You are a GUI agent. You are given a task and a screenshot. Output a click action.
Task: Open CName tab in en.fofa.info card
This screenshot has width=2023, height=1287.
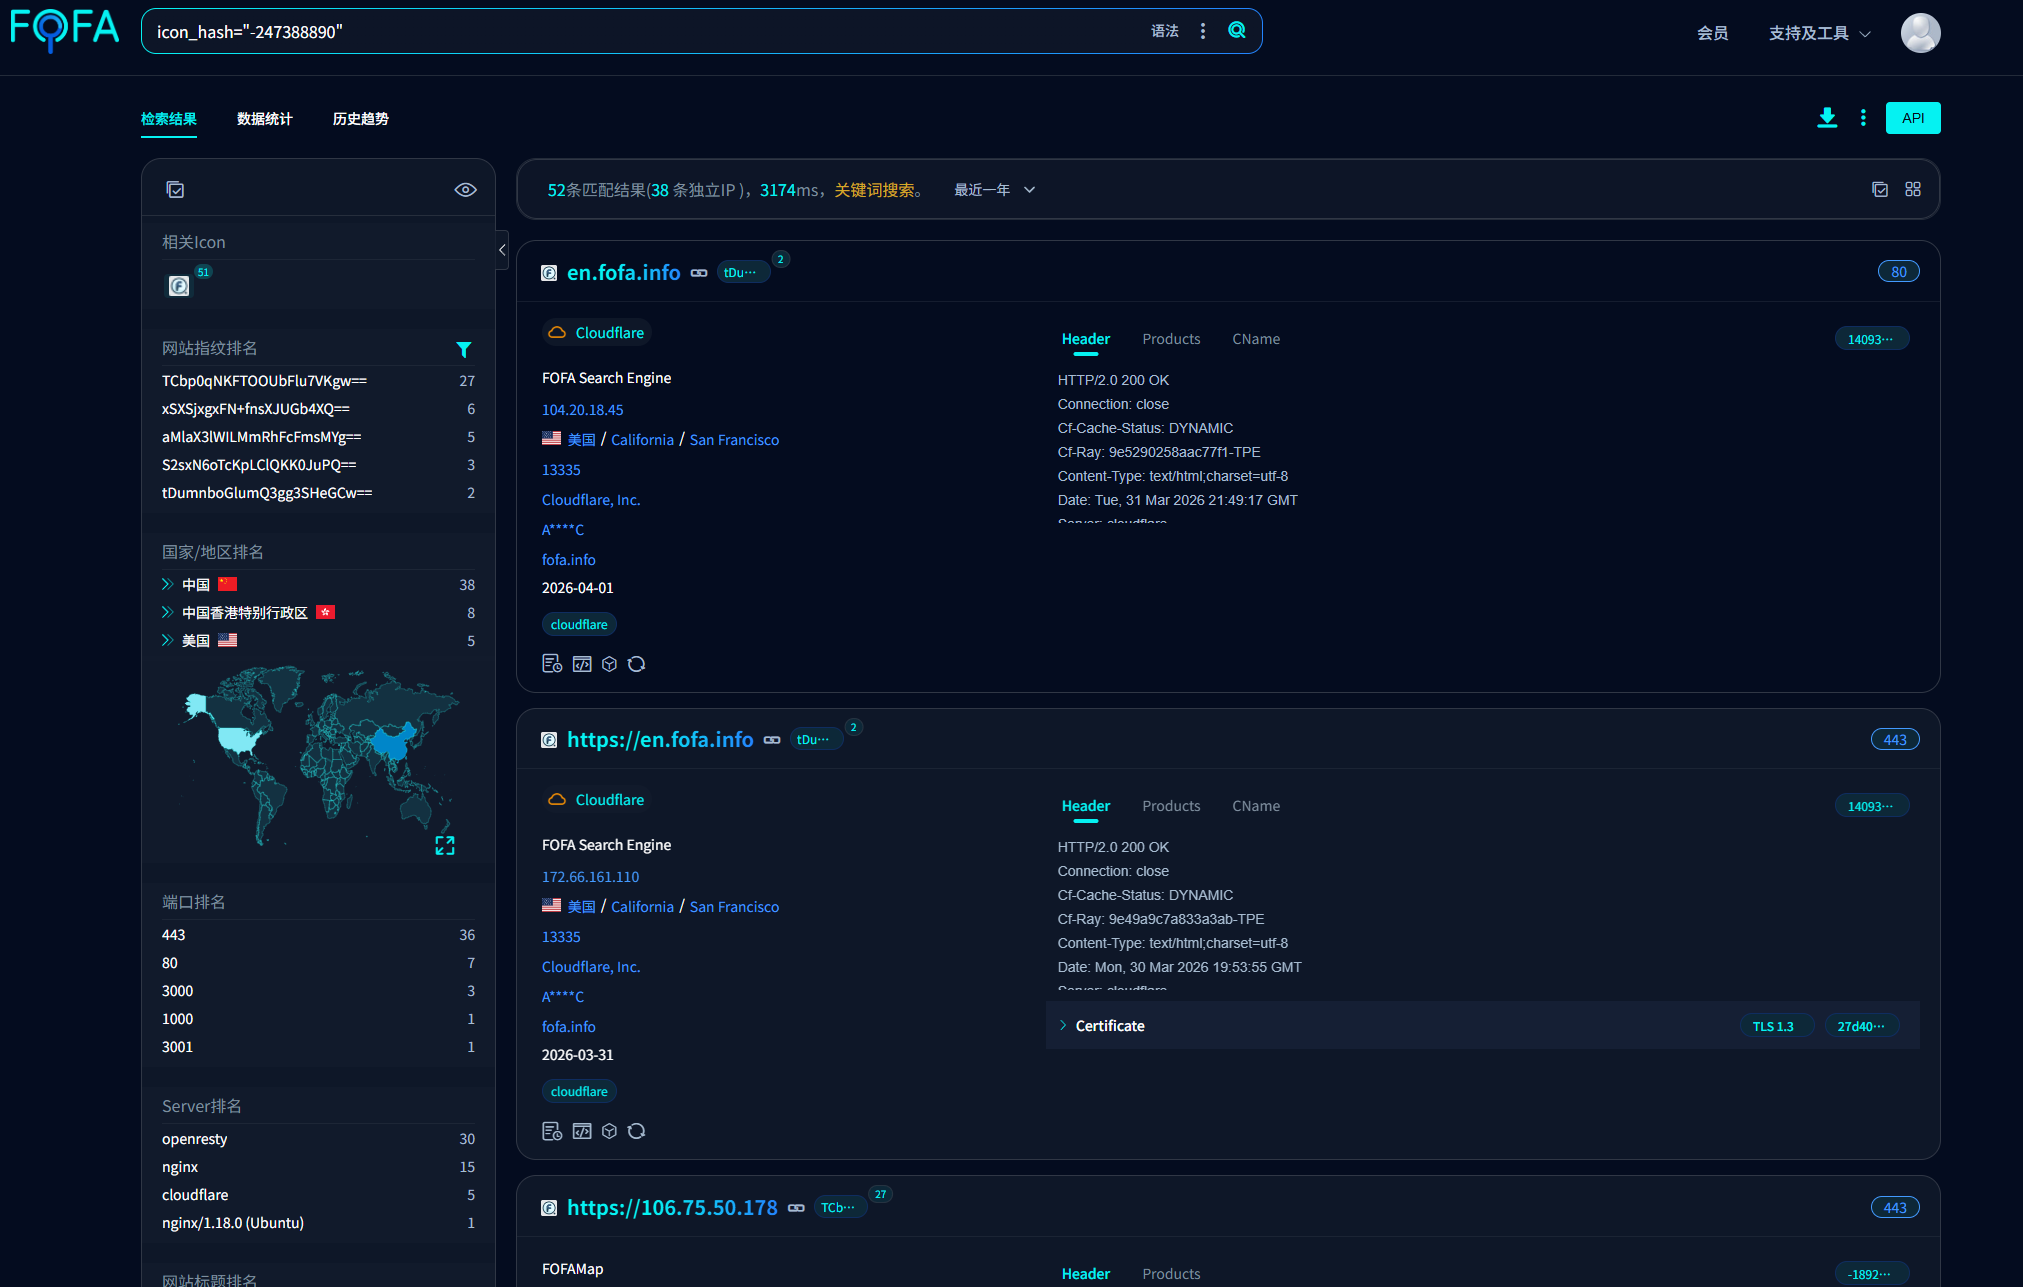(x=1256, y=339)
